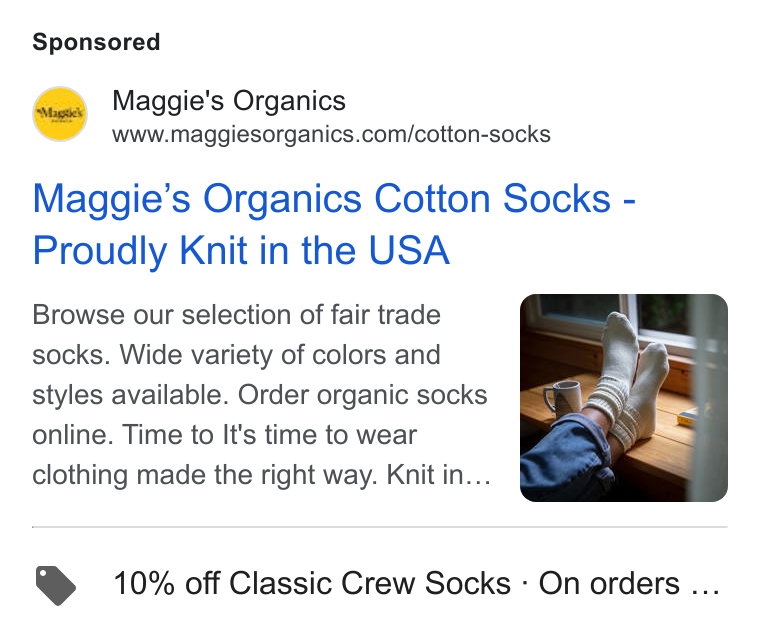This screenshot has height=644, width=760.
Task: Click the white socks in the photo
Action: [x=628, y=378]
